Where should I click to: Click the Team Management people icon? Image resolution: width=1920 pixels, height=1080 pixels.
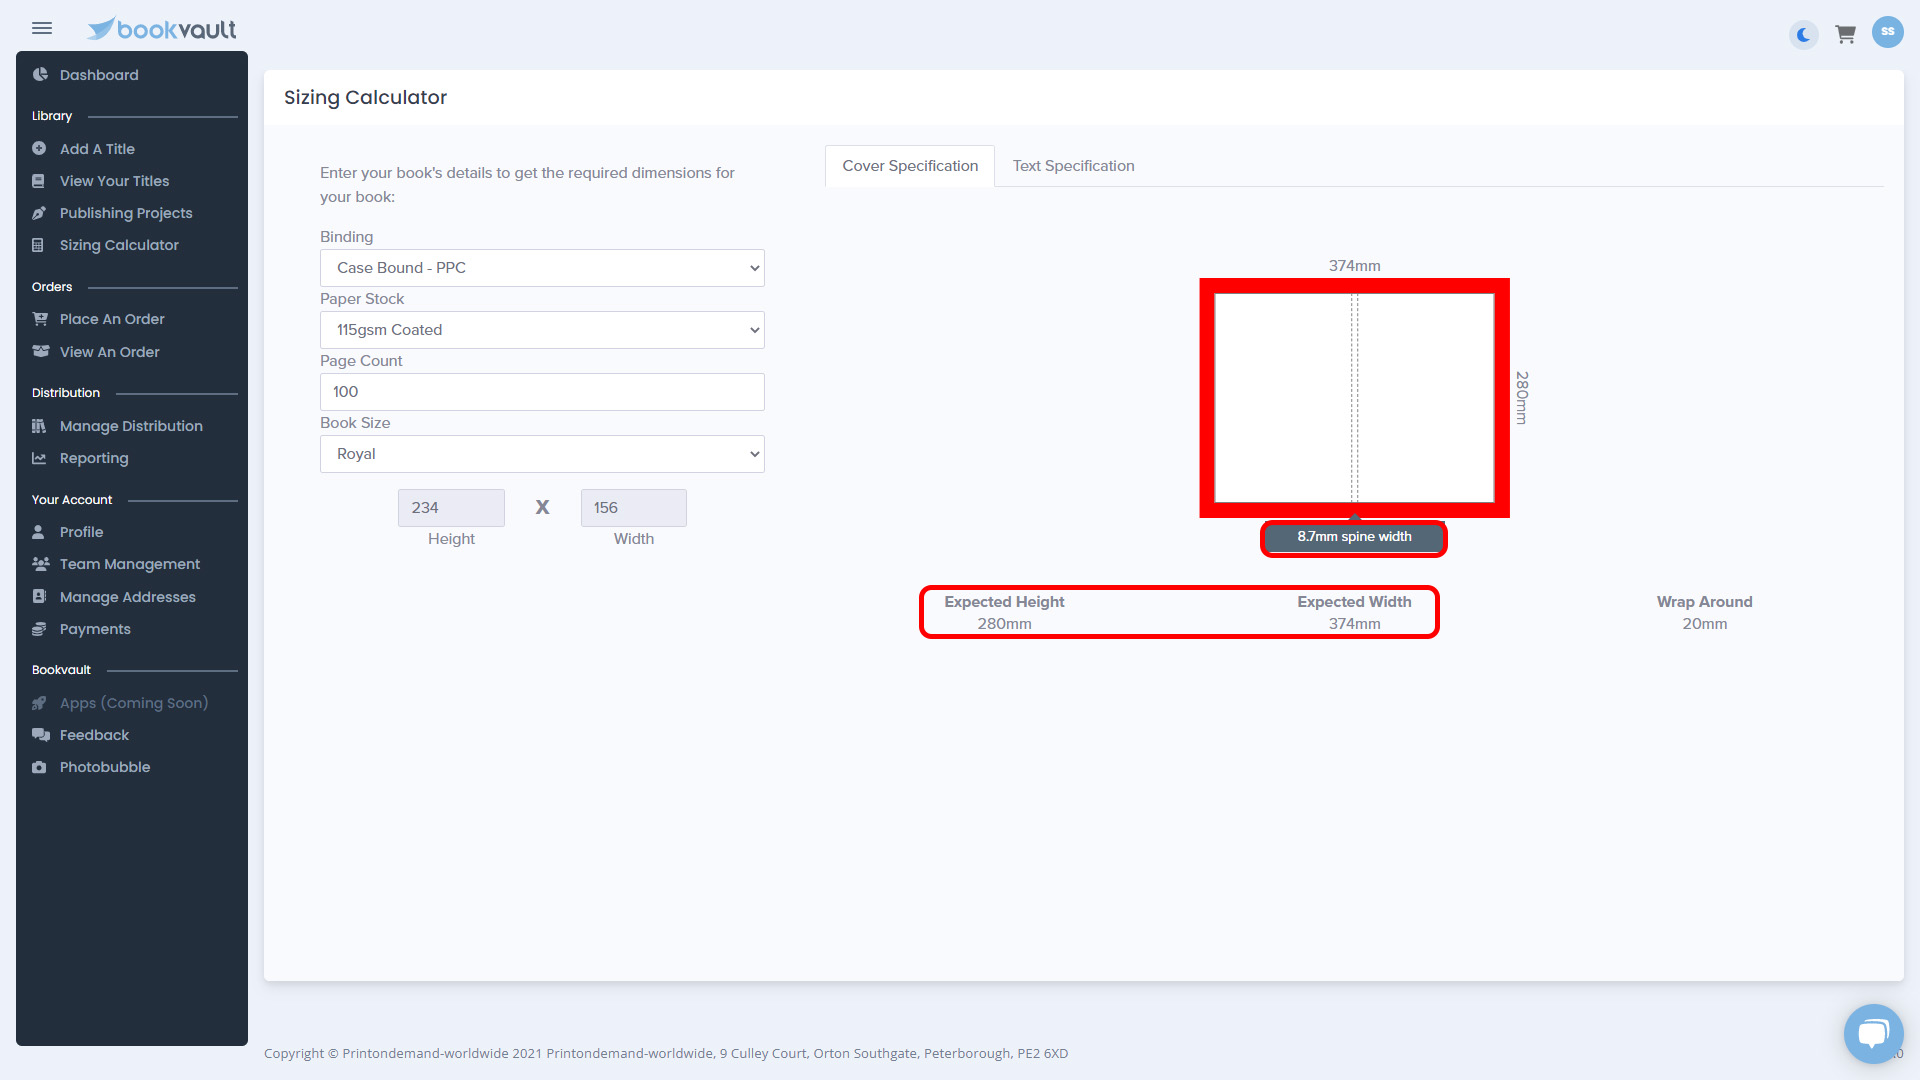point(41,564)
